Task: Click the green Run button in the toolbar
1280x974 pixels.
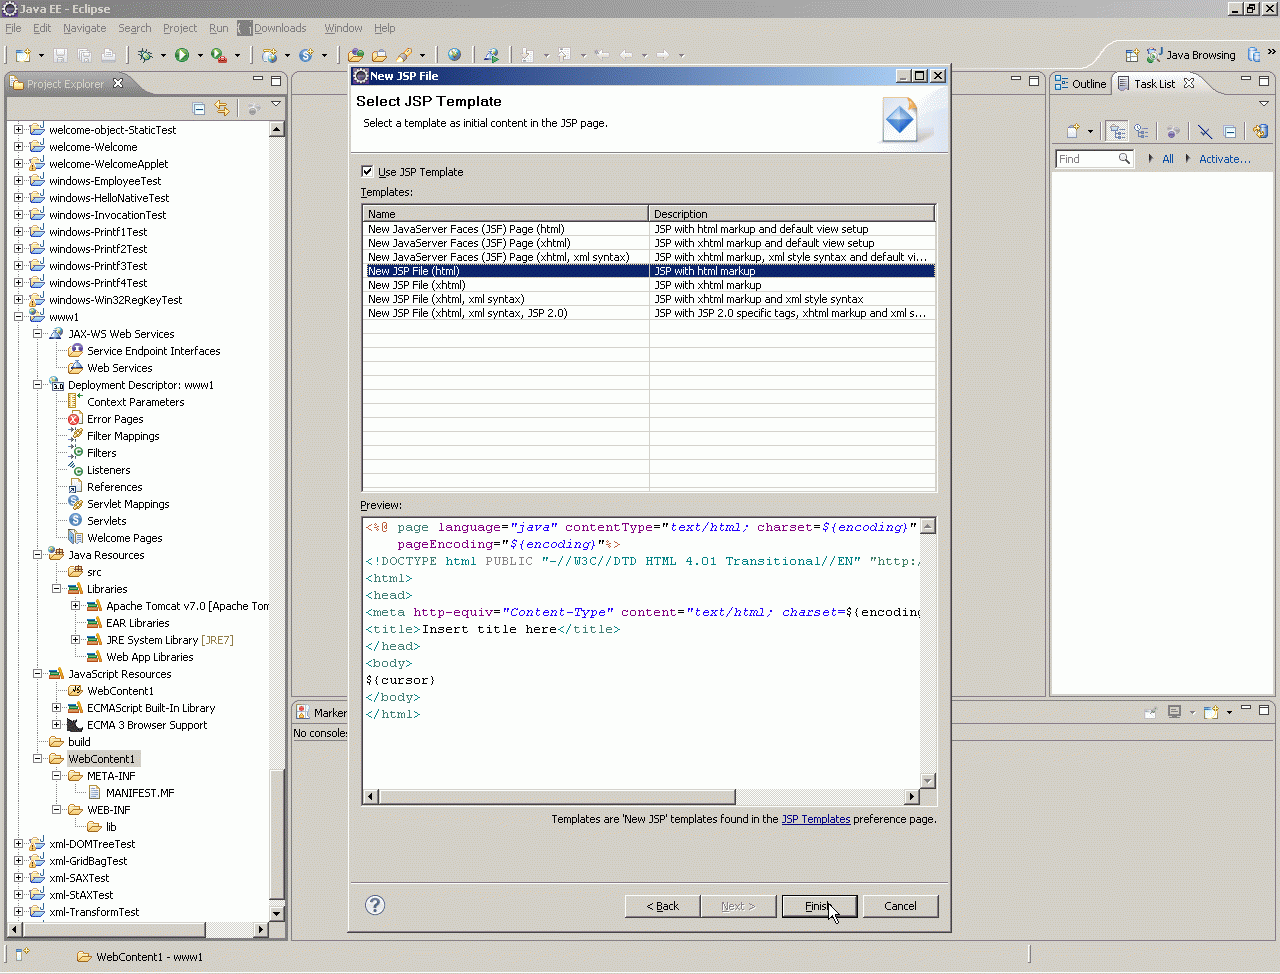Action: 182,55
